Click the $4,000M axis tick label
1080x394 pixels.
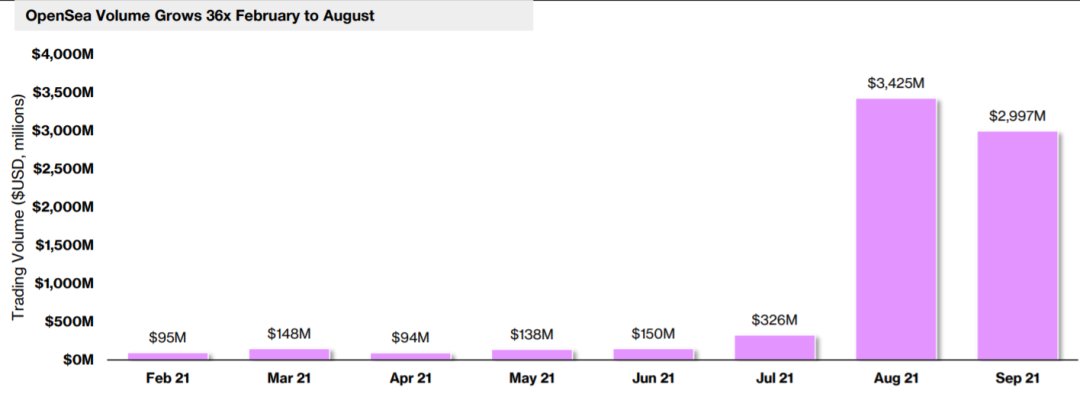point(63,54)
